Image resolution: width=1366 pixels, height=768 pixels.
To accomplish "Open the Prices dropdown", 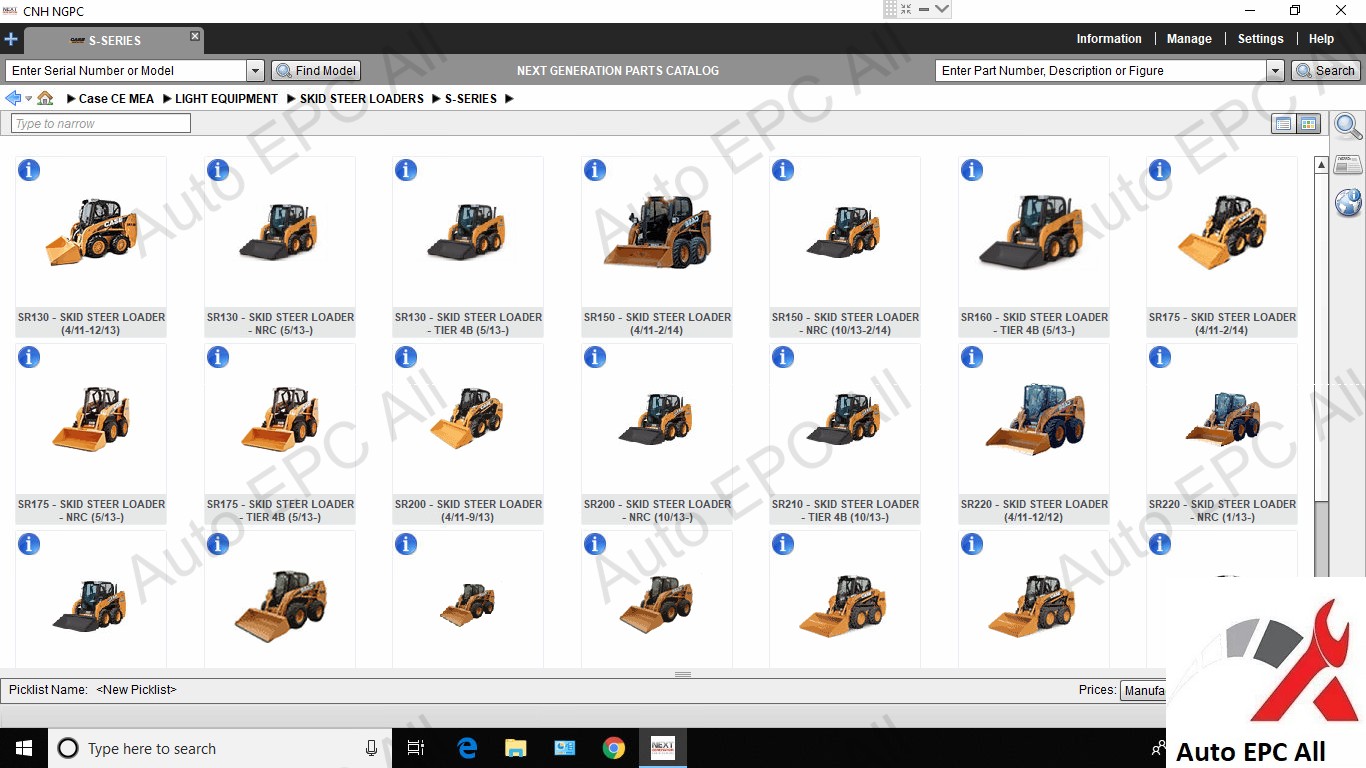I will click(1143, 691).
